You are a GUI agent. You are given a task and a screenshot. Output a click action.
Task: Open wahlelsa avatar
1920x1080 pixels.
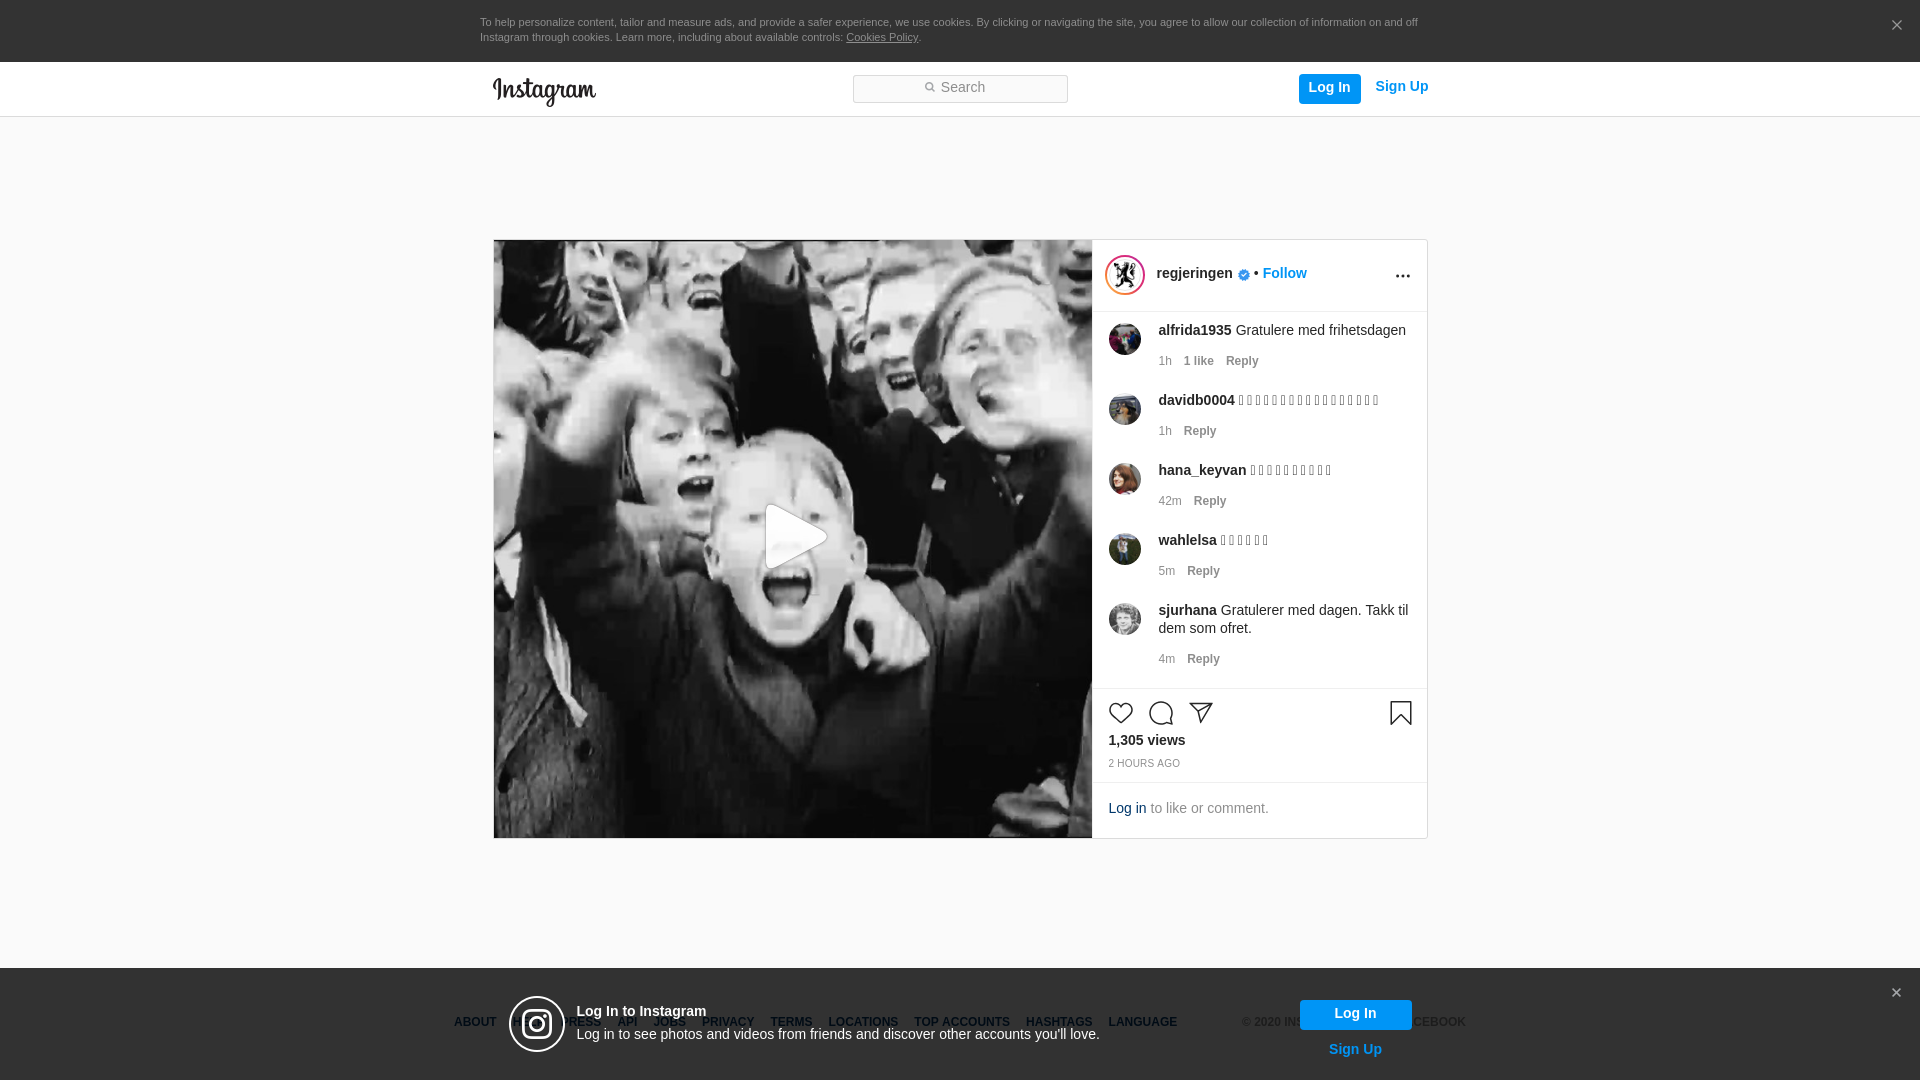pyautogui.click(x=1125, y=549)
